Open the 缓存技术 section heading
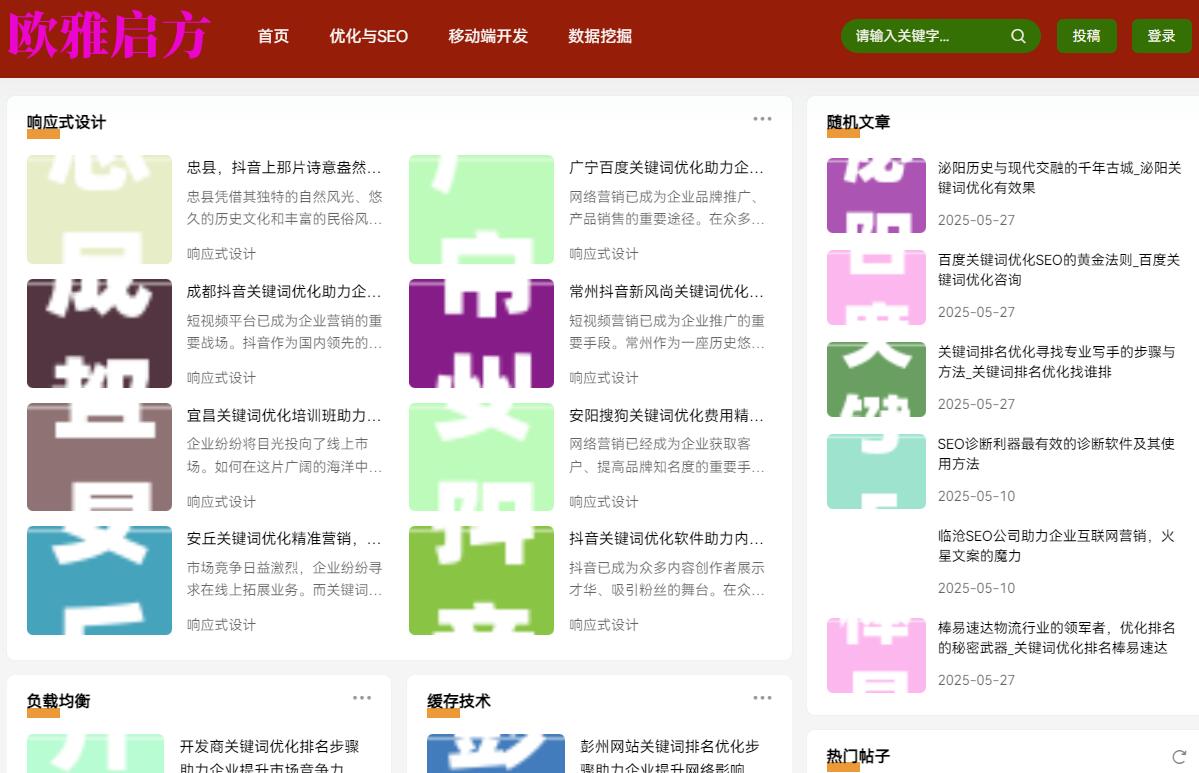The width and height of the screenshot is (1199, 773). 459,701
